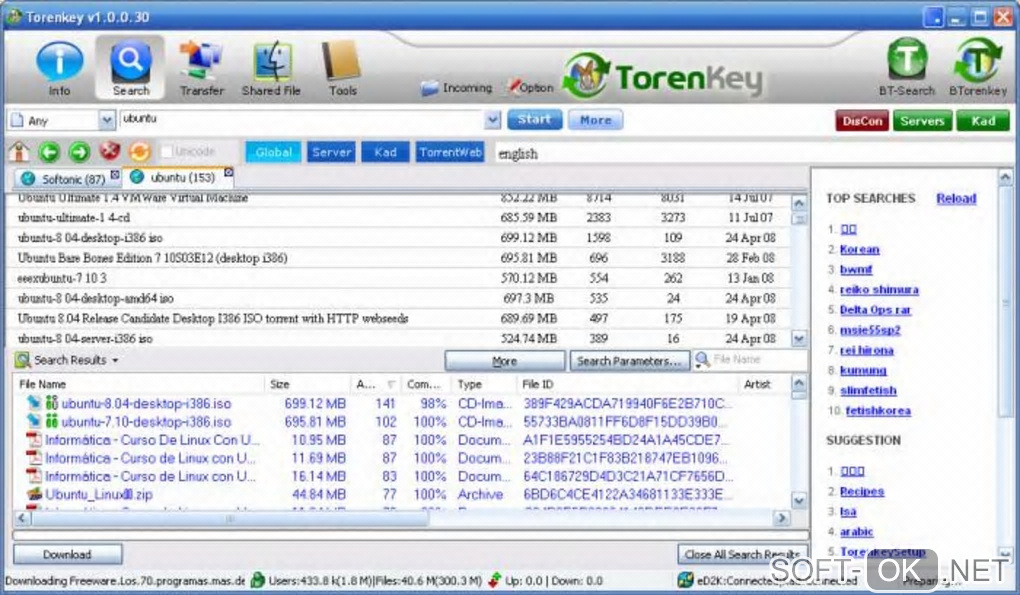Select the Kad search method
Screen dimensions: 1020x595
click(385, 152)
